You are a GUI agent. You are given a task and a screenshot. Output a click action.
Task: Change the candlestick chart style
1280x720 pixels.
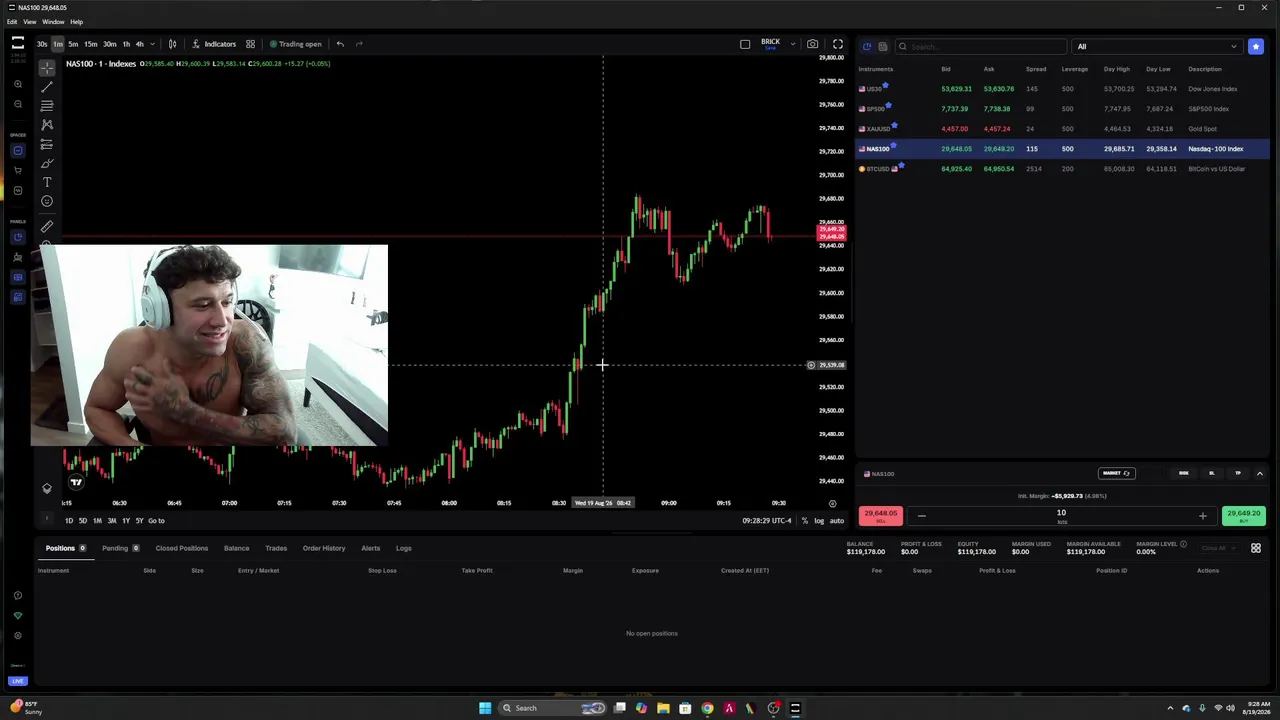point(172,44)
